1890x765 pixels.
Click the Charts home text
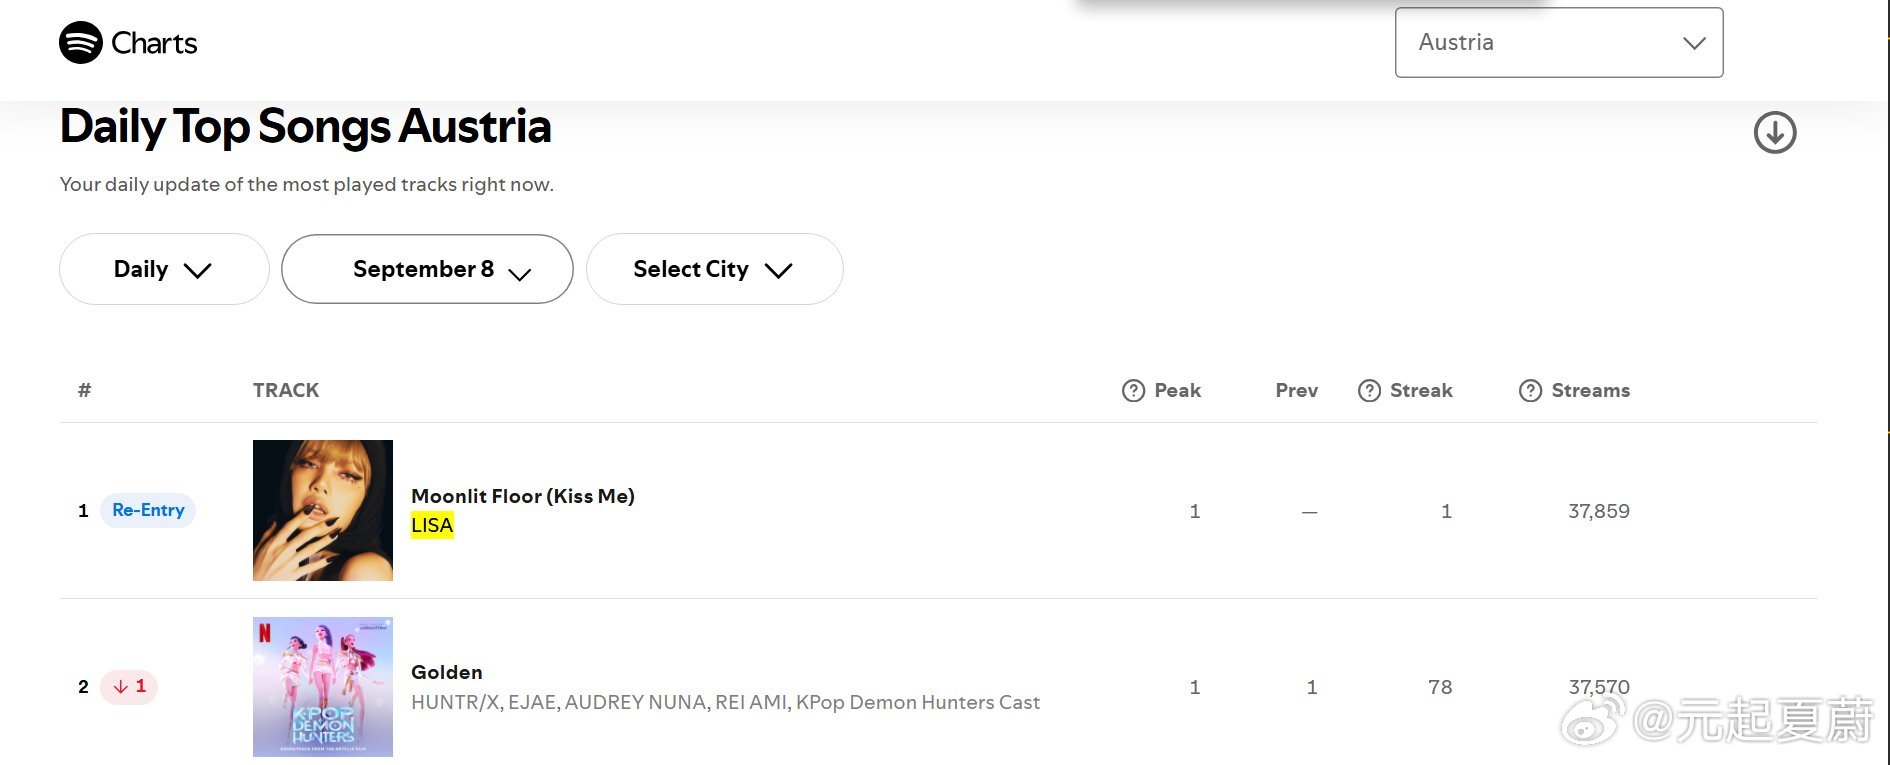coord(154,43)
